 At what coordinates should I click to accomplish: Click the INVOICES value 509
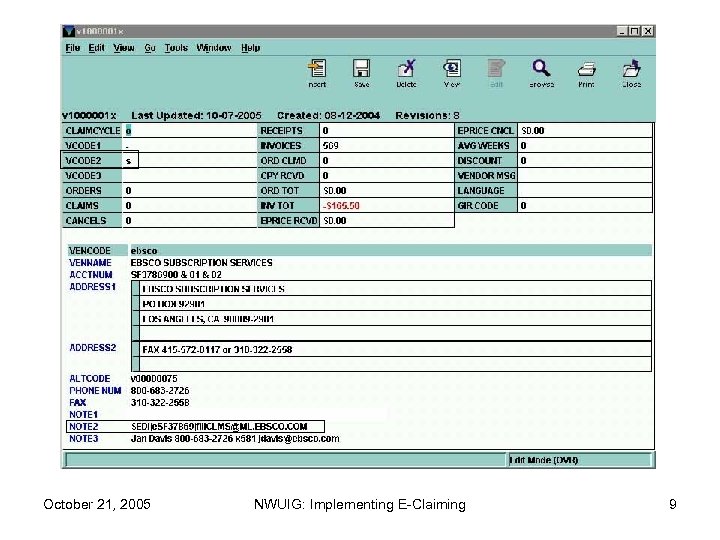pyautogui.click(x=387, y=146)
